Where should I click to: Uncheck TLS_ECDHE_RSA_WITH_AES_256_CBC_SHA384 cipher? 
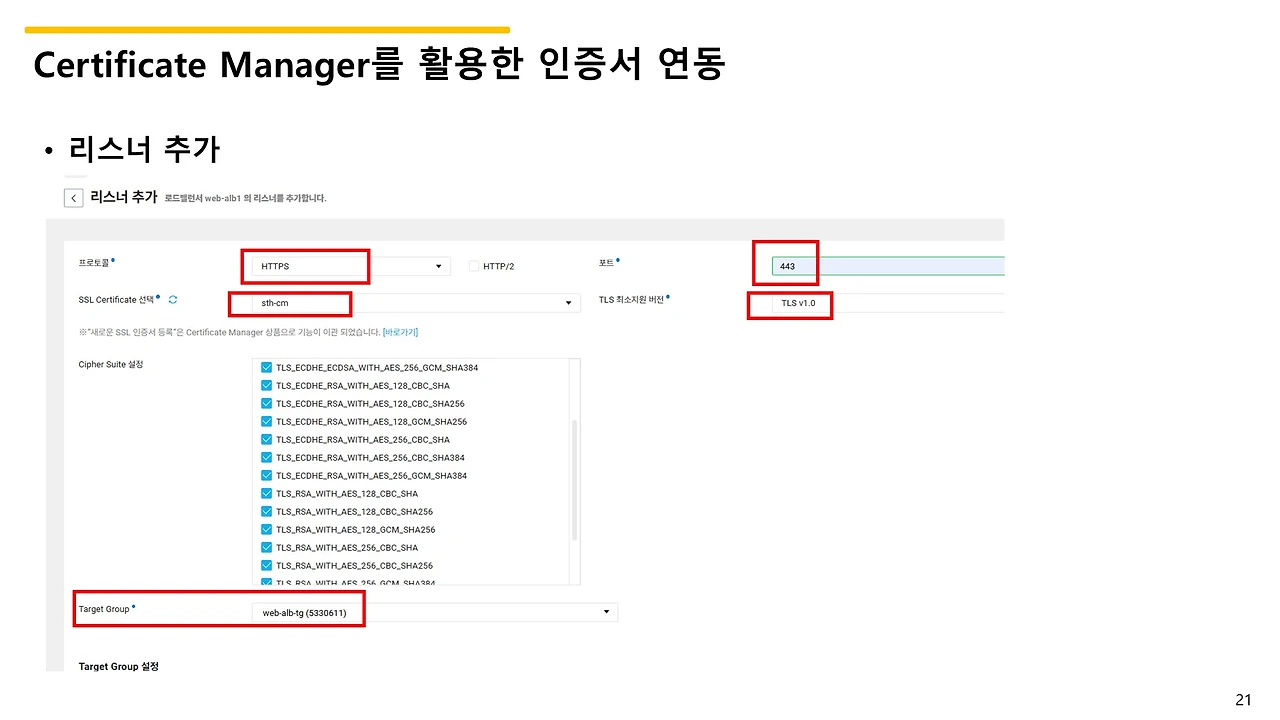pos(266,458)
